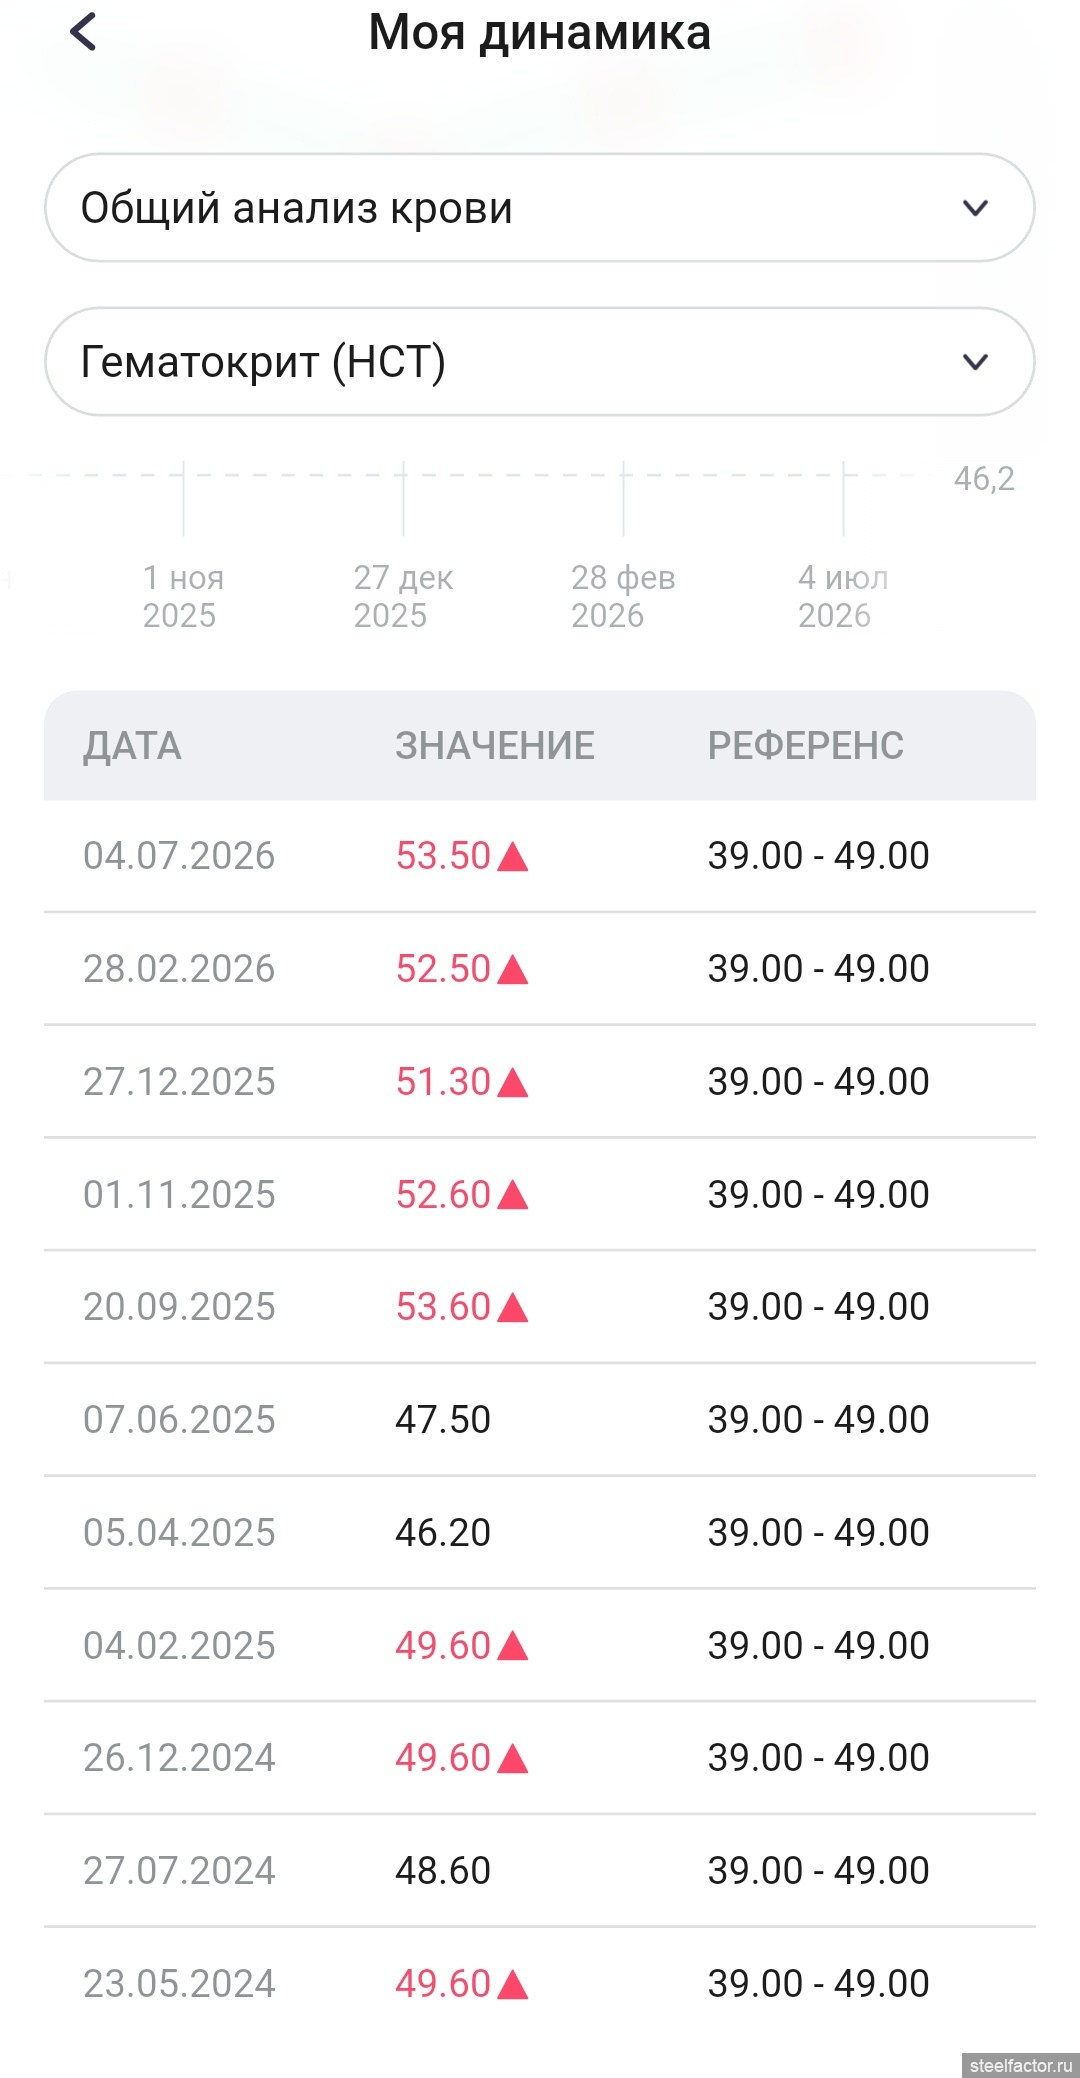Viewport: 1080px width, 2078px height.
Task: Open the Гематокрит (HCT) dropdown
Action: click(x=540, y=362)
